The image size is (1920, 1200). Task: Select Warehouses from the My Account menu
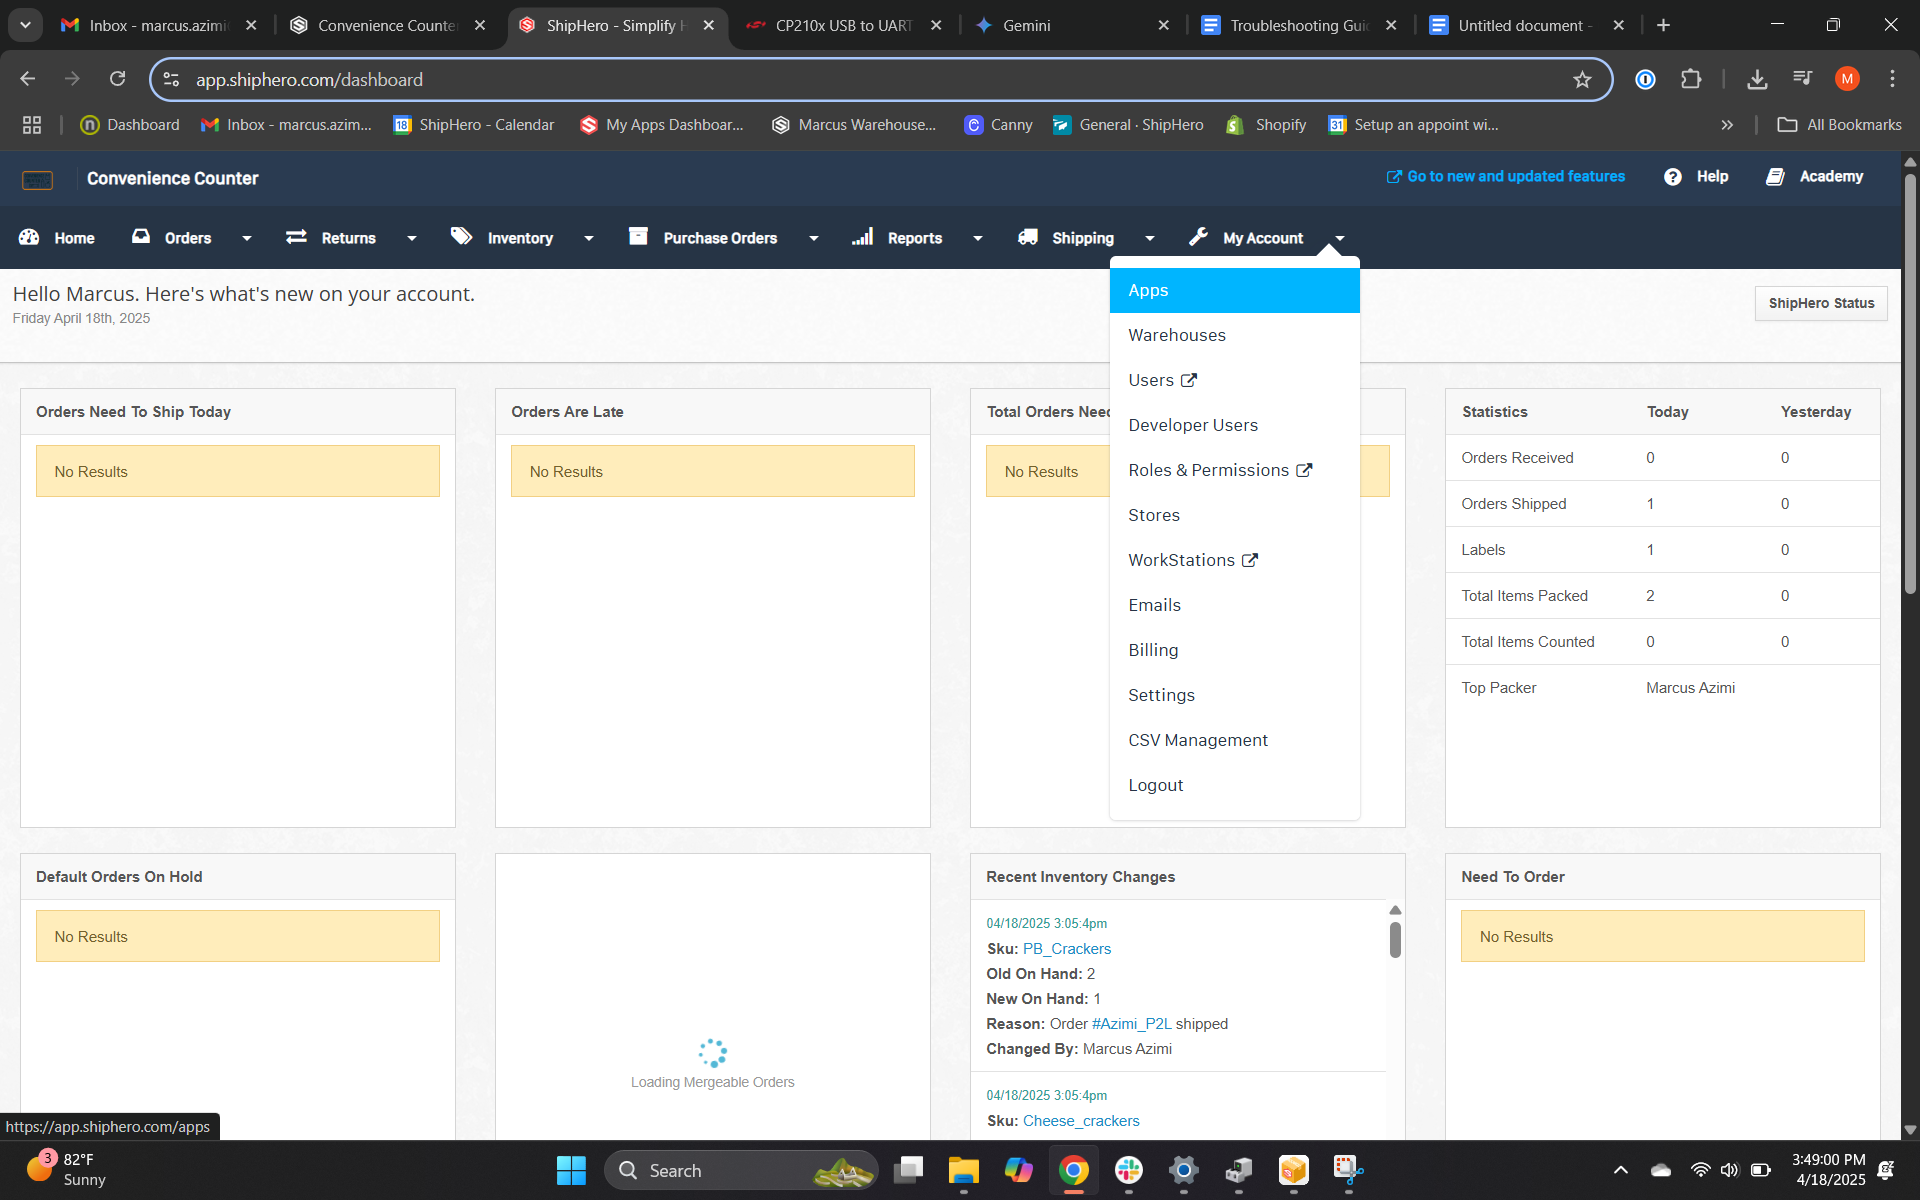pos(1234,335)
